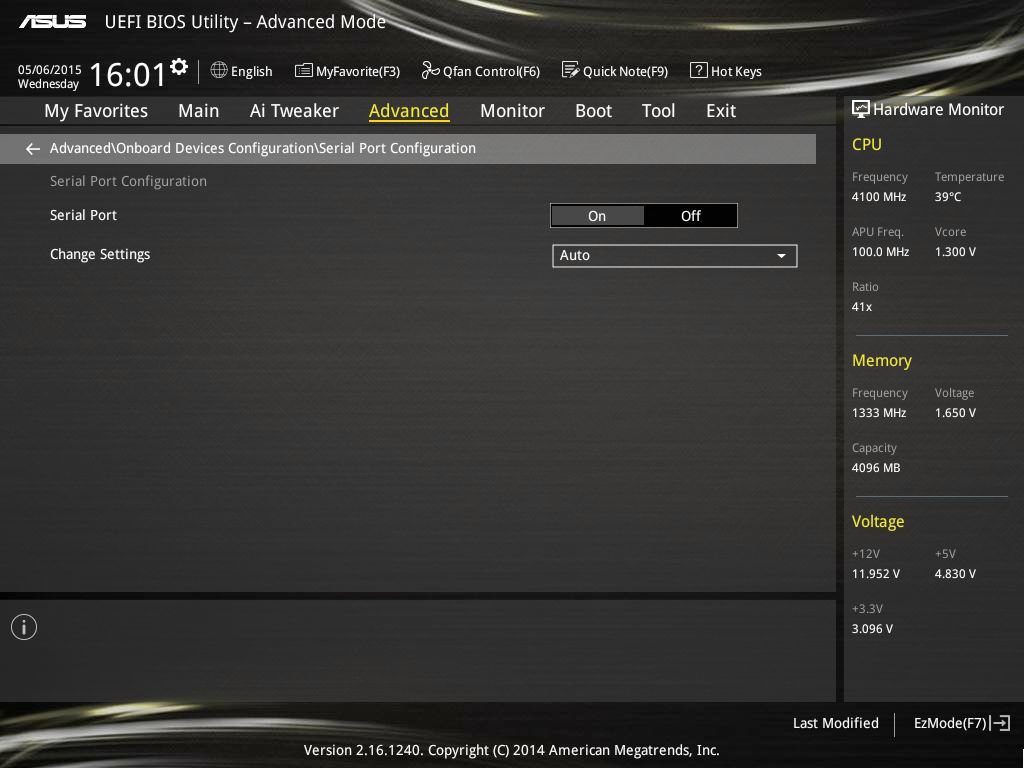Open the Ai Tweaker tab
The image size is (1024, 768).
click(294, 111)
